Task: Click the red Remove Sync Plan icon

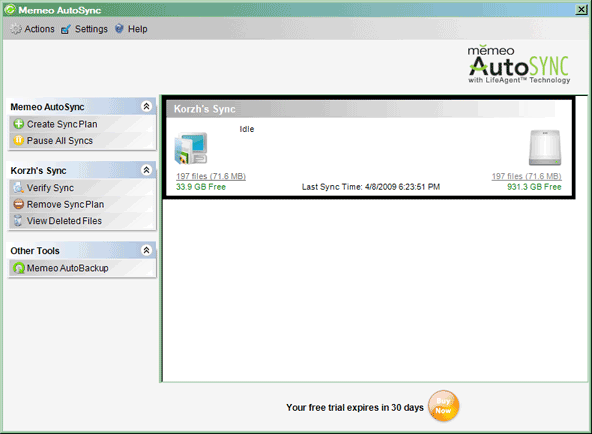Action: click(18, 204)
